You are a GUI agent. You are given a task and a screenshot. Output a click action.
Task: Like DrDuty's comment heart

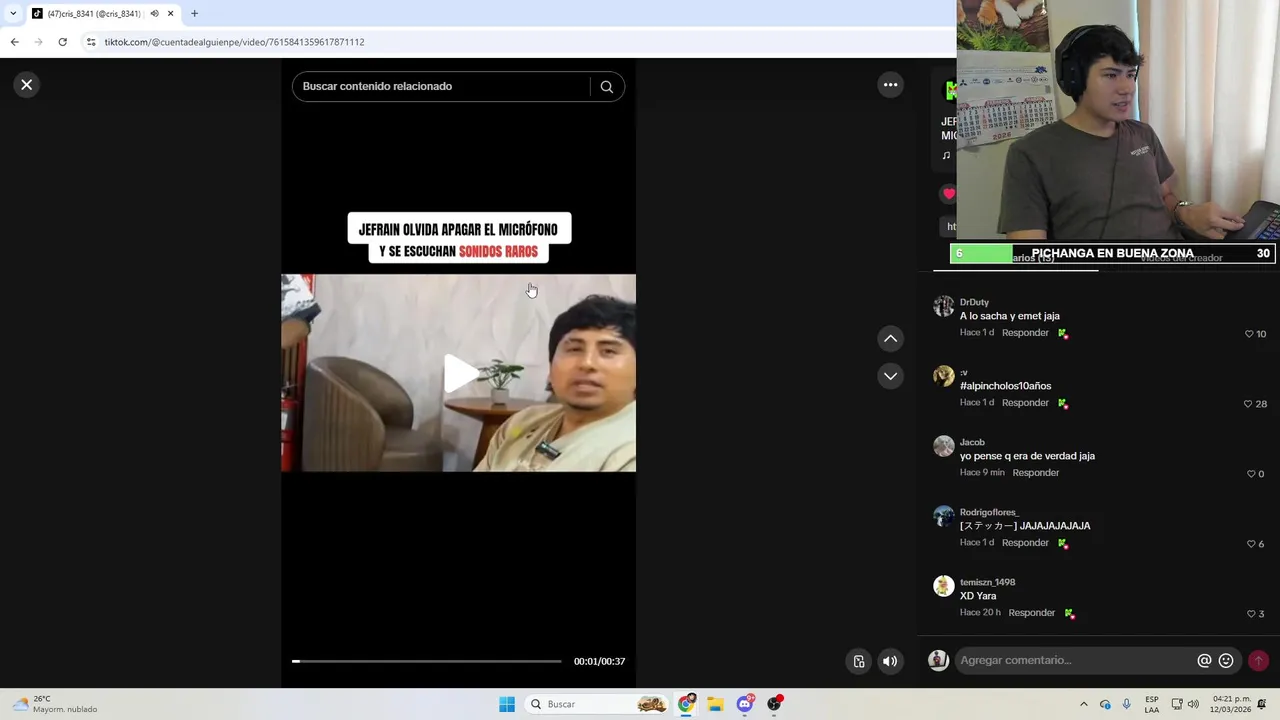1249,334
